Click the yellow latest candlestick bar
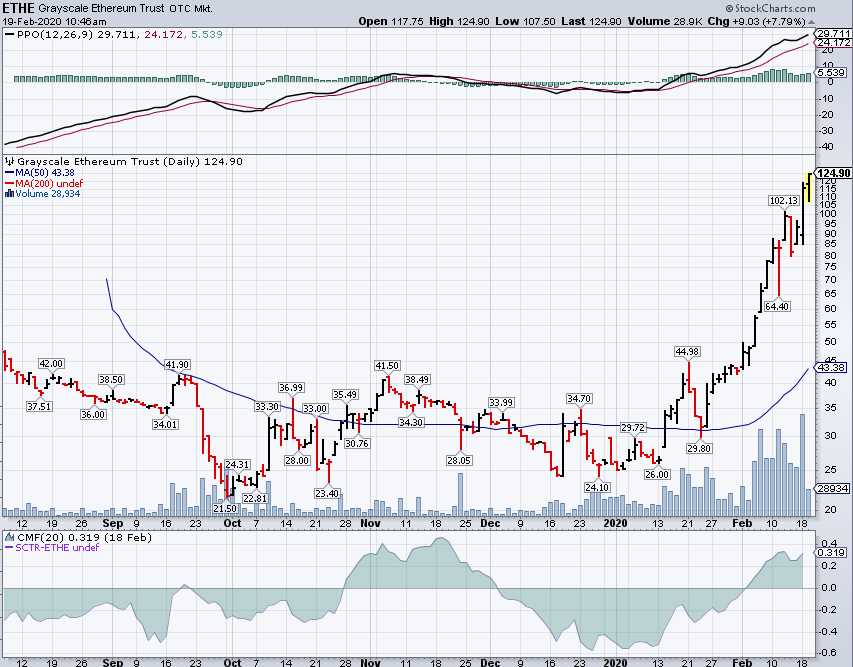 (807, 188)
